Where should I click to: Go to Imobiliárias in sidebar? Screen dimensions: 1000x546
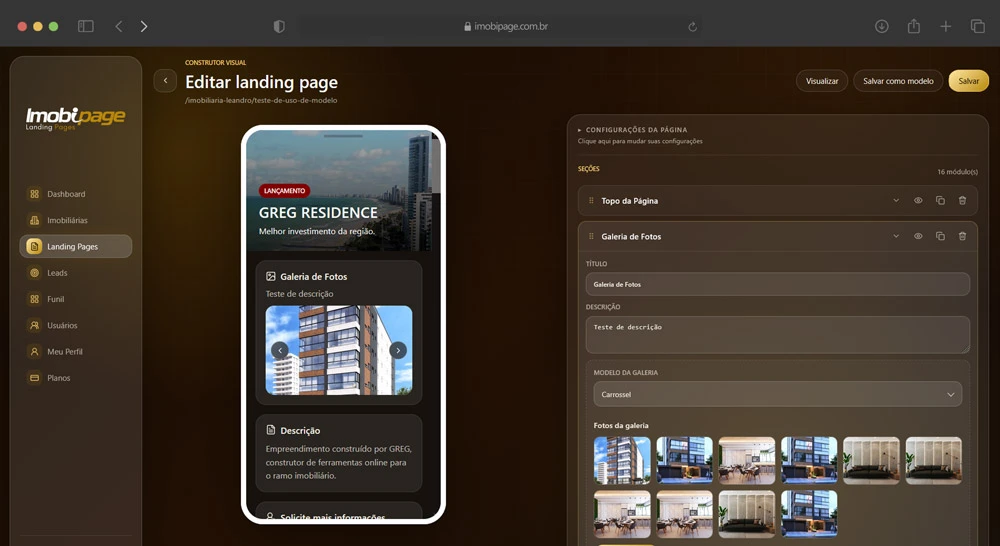coord(75,220)
